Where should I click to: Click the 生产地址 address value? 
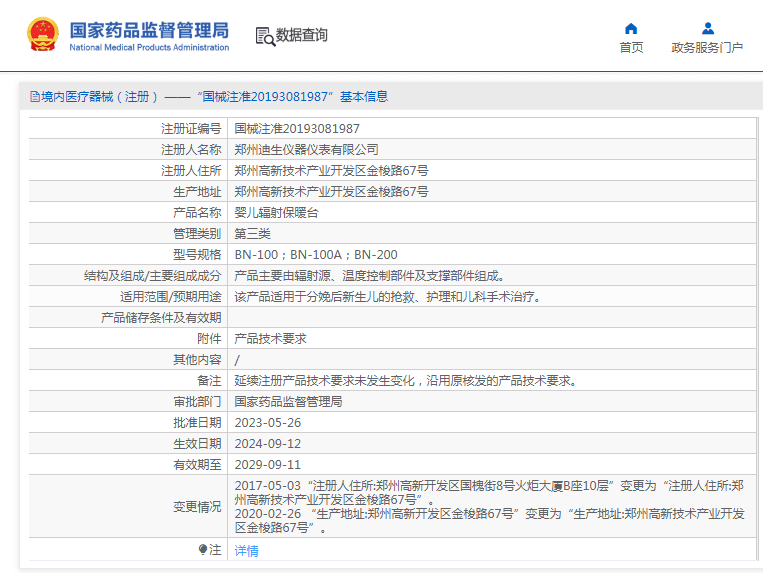click(331, 191)
